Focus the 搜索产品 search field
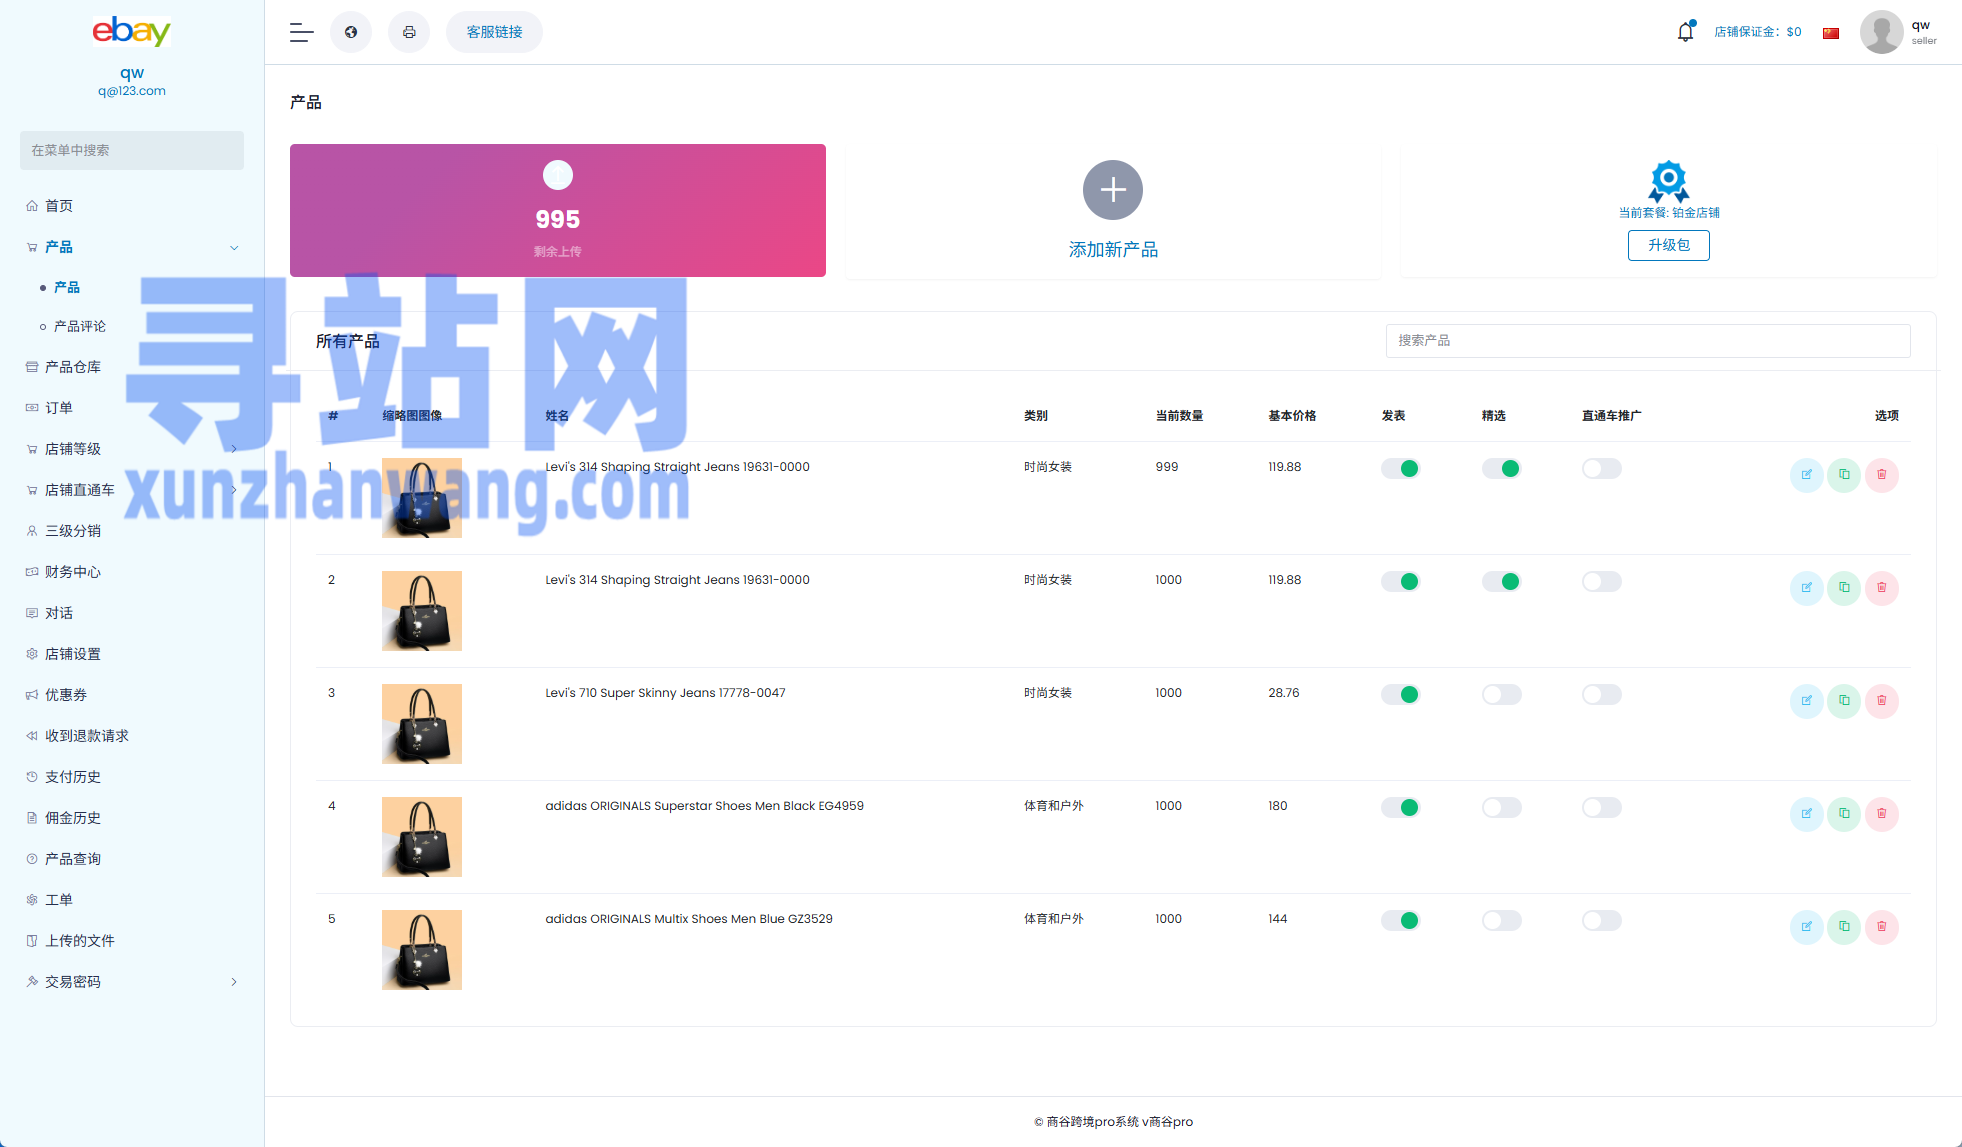The height and width of the screenshot is (1147, 1962). tap(1648, 341)
